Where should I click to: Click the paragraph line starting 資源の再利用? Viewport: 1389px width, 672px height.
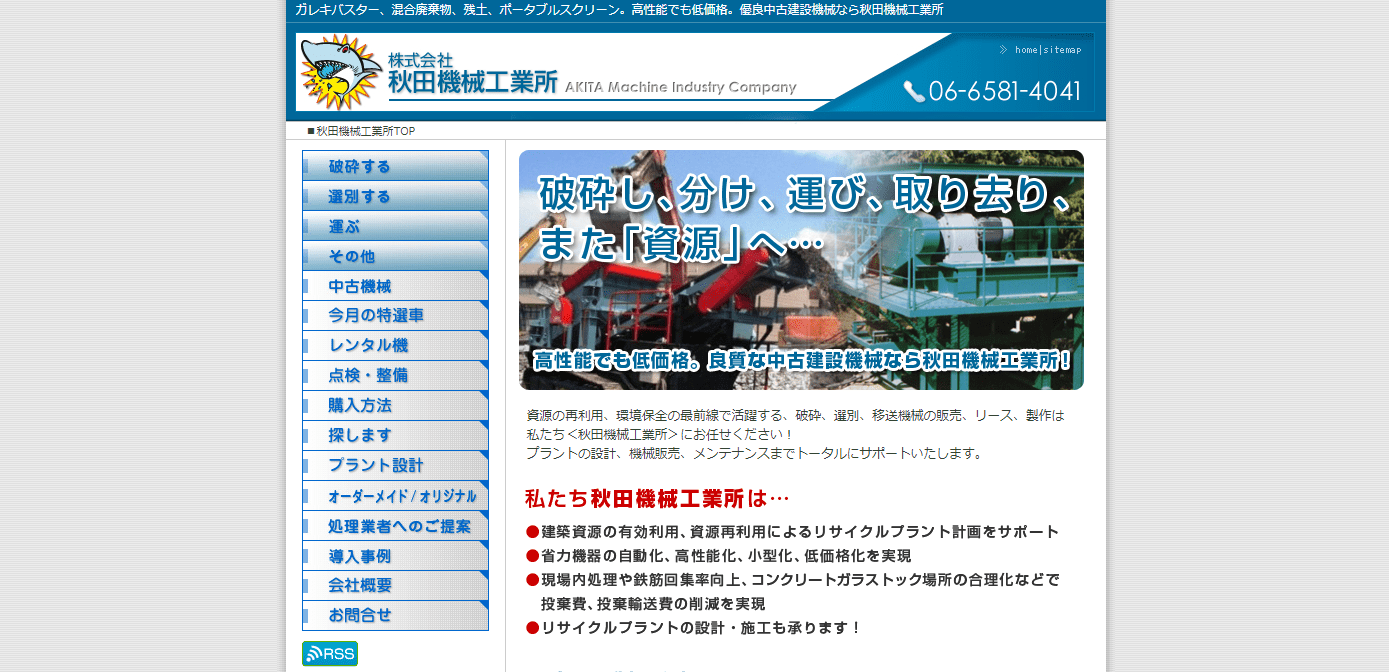click(796, 415)
